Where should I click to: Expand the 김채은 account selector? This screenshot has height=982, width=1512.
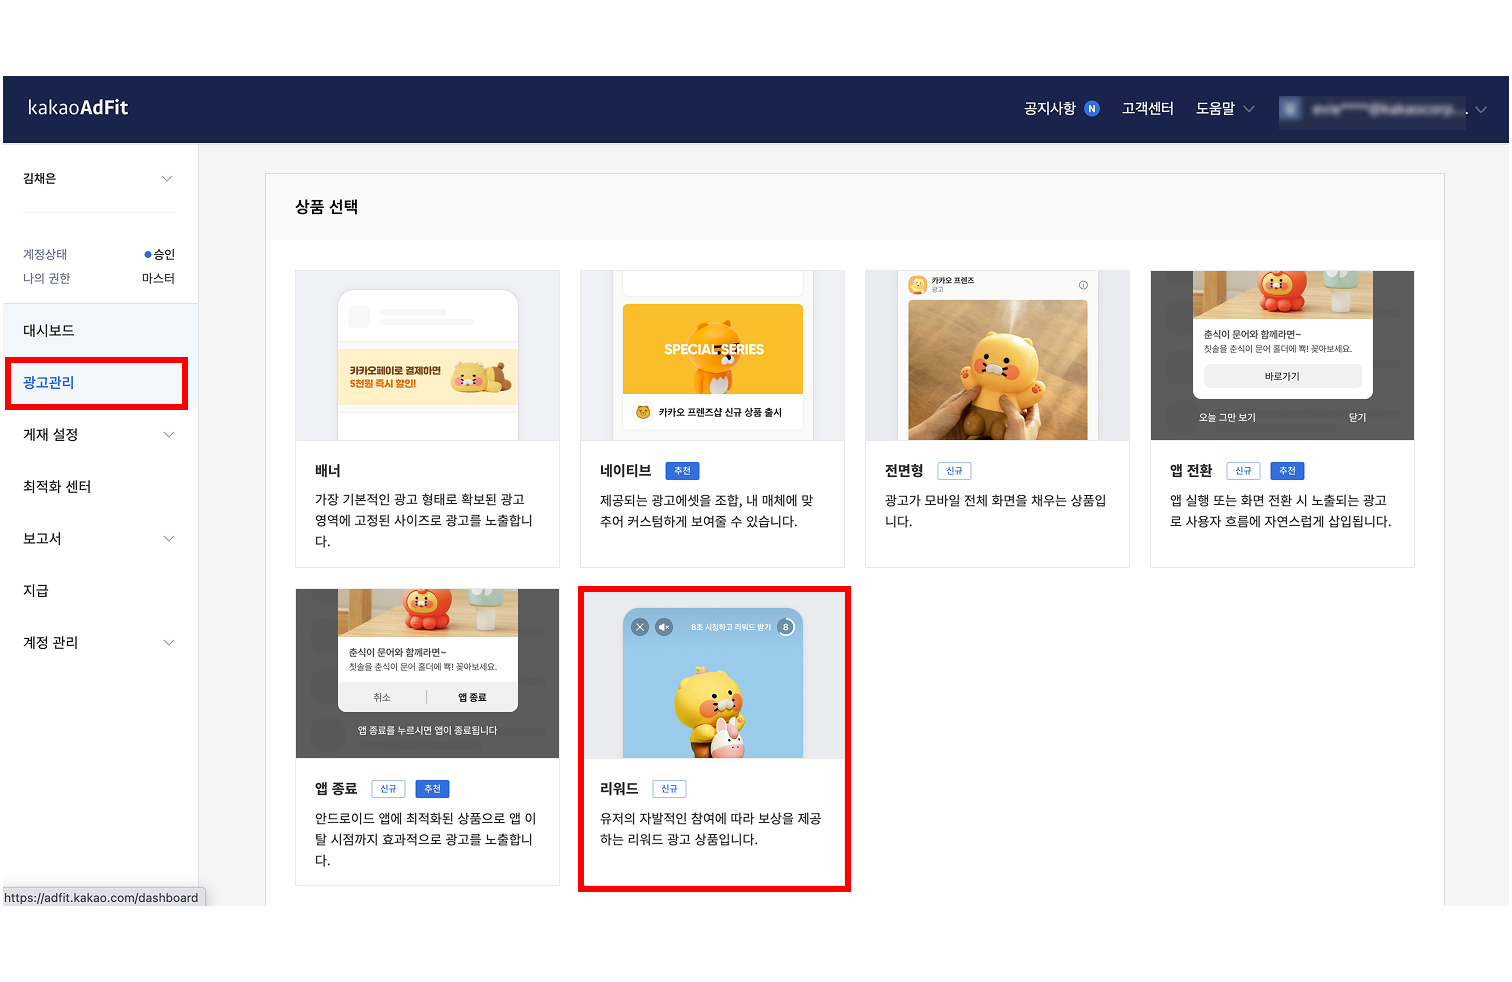coord(98,178)
